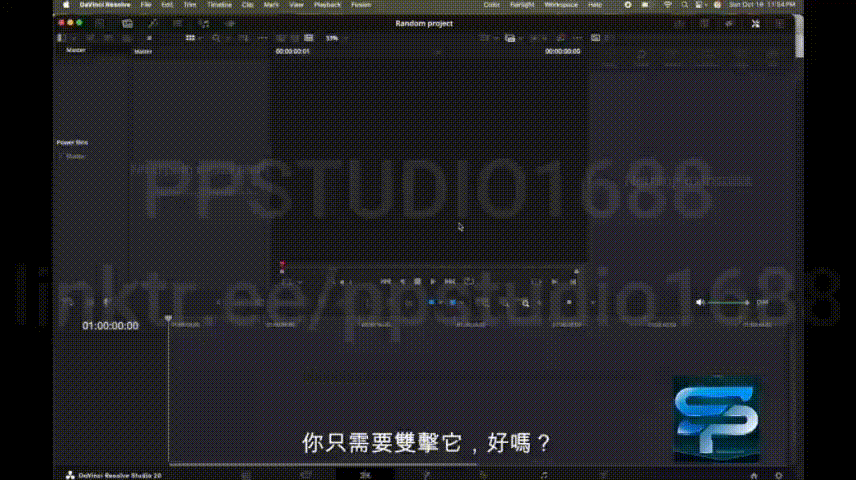Viewport: 856px width, 480px height.
Task: Click the timeline playhead marker
Action: pos(168,318)
